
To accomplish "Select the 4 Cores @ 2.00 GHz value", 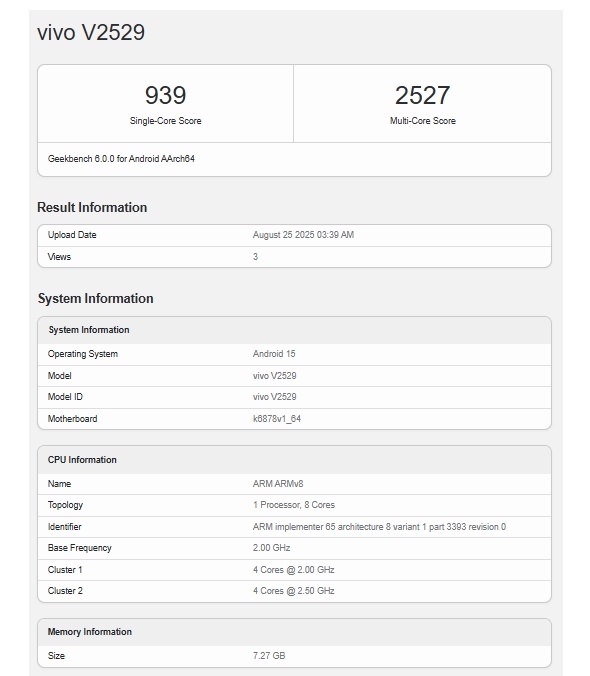I will (293, 570).
